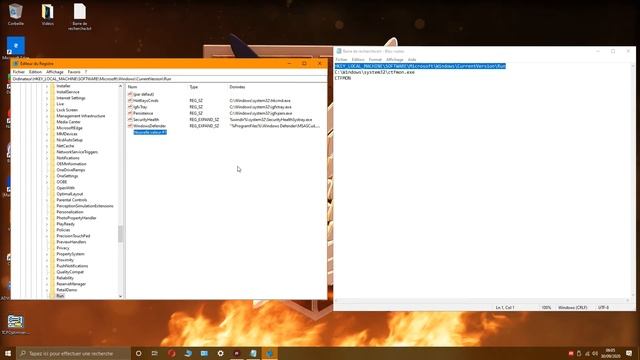Select the Run key in the tree
Screen dimensions: 640x360
click(x=60, y=296)
